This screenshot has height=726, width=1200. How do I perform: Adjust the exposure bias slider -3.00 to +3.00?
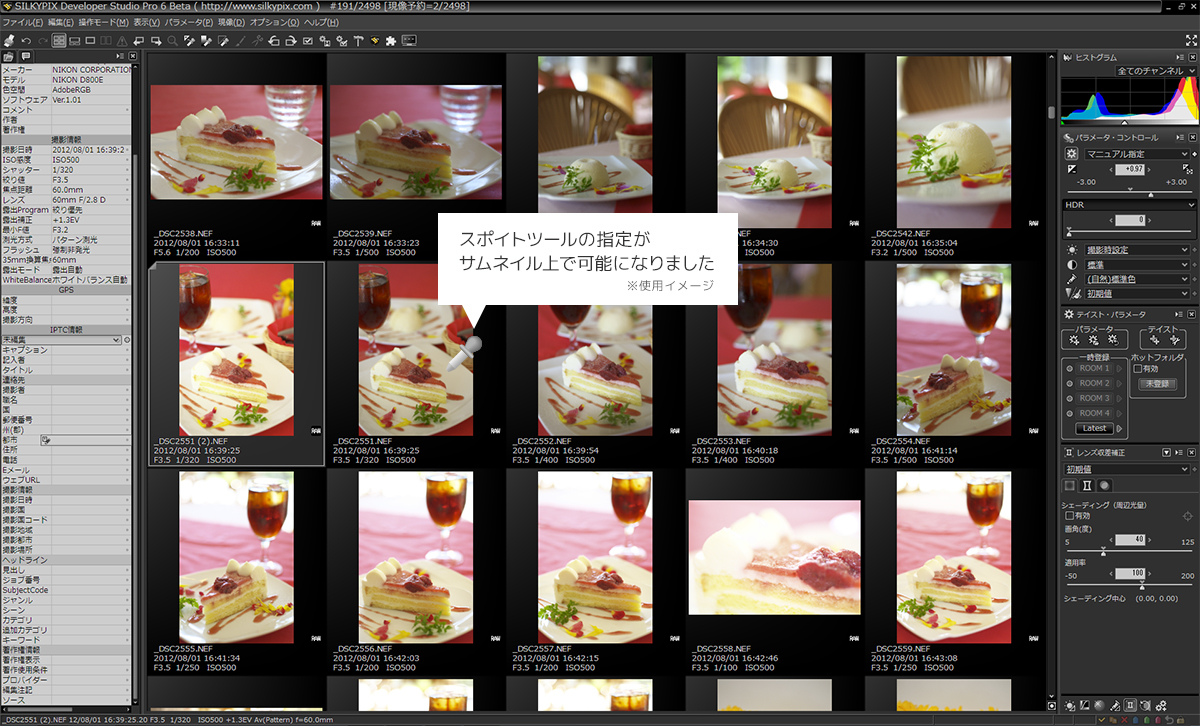[x=1130, y=192]
